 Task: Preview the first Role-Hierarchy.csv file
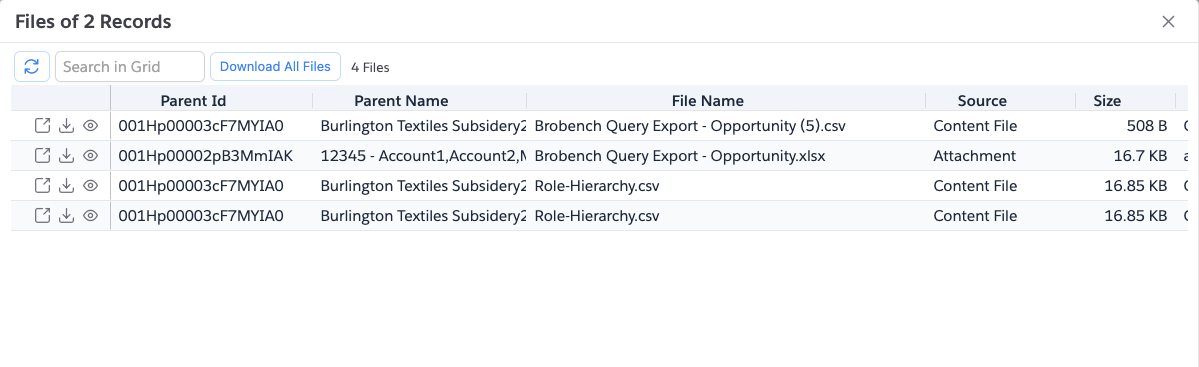tap(90, 186)
